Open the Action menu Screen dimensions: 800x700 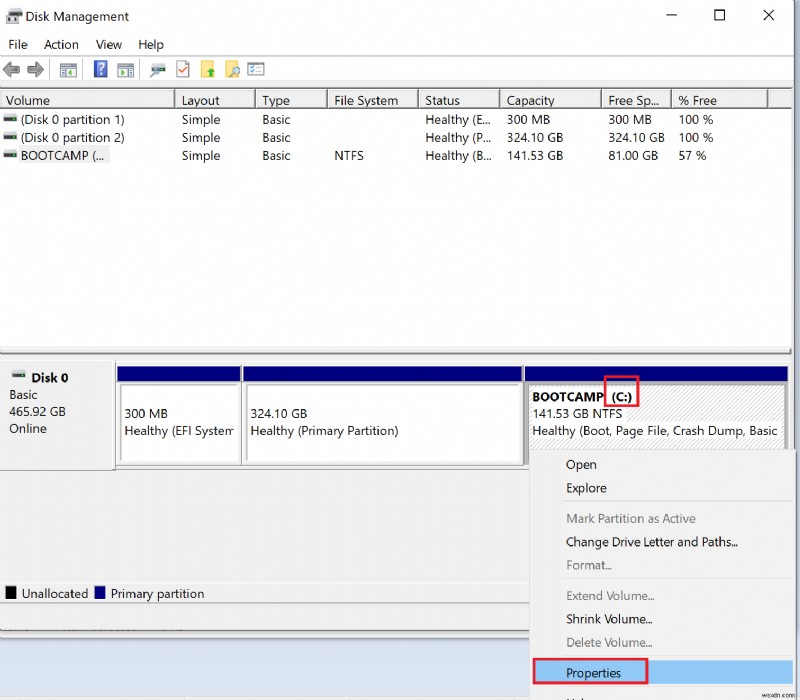(x=61, y=44)
